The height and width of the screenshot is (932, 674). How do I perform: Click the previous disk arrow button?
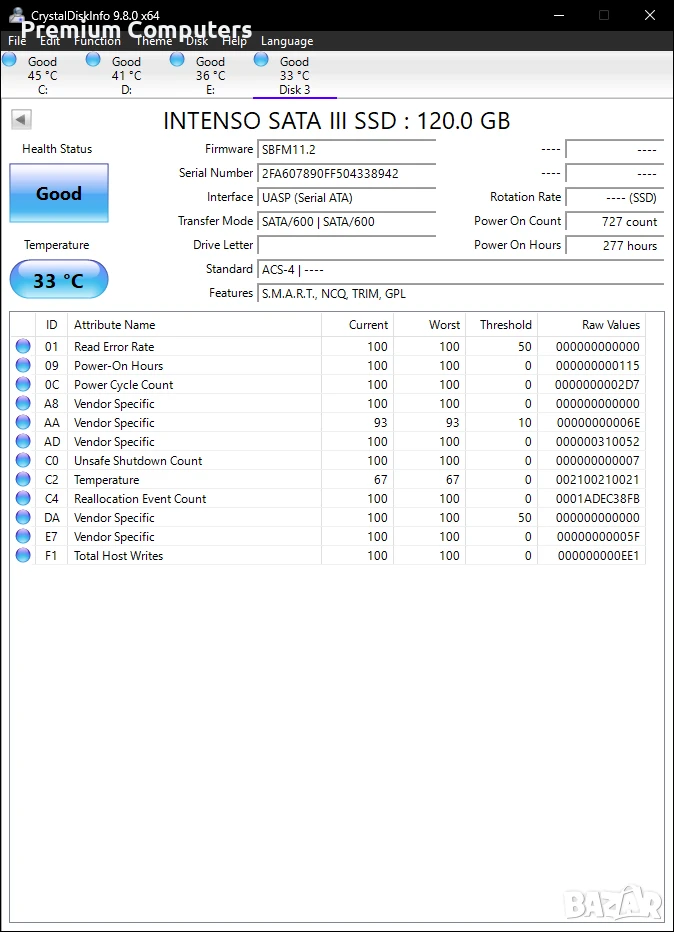[21, 119]
